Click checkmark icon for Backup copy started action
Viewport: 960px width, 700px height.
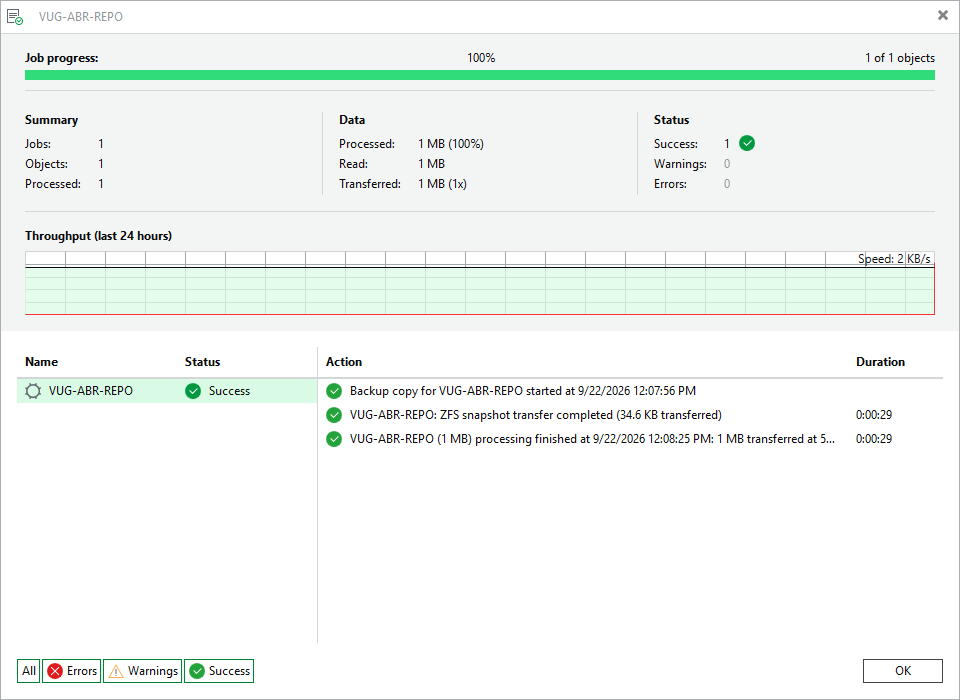point(334,391)
